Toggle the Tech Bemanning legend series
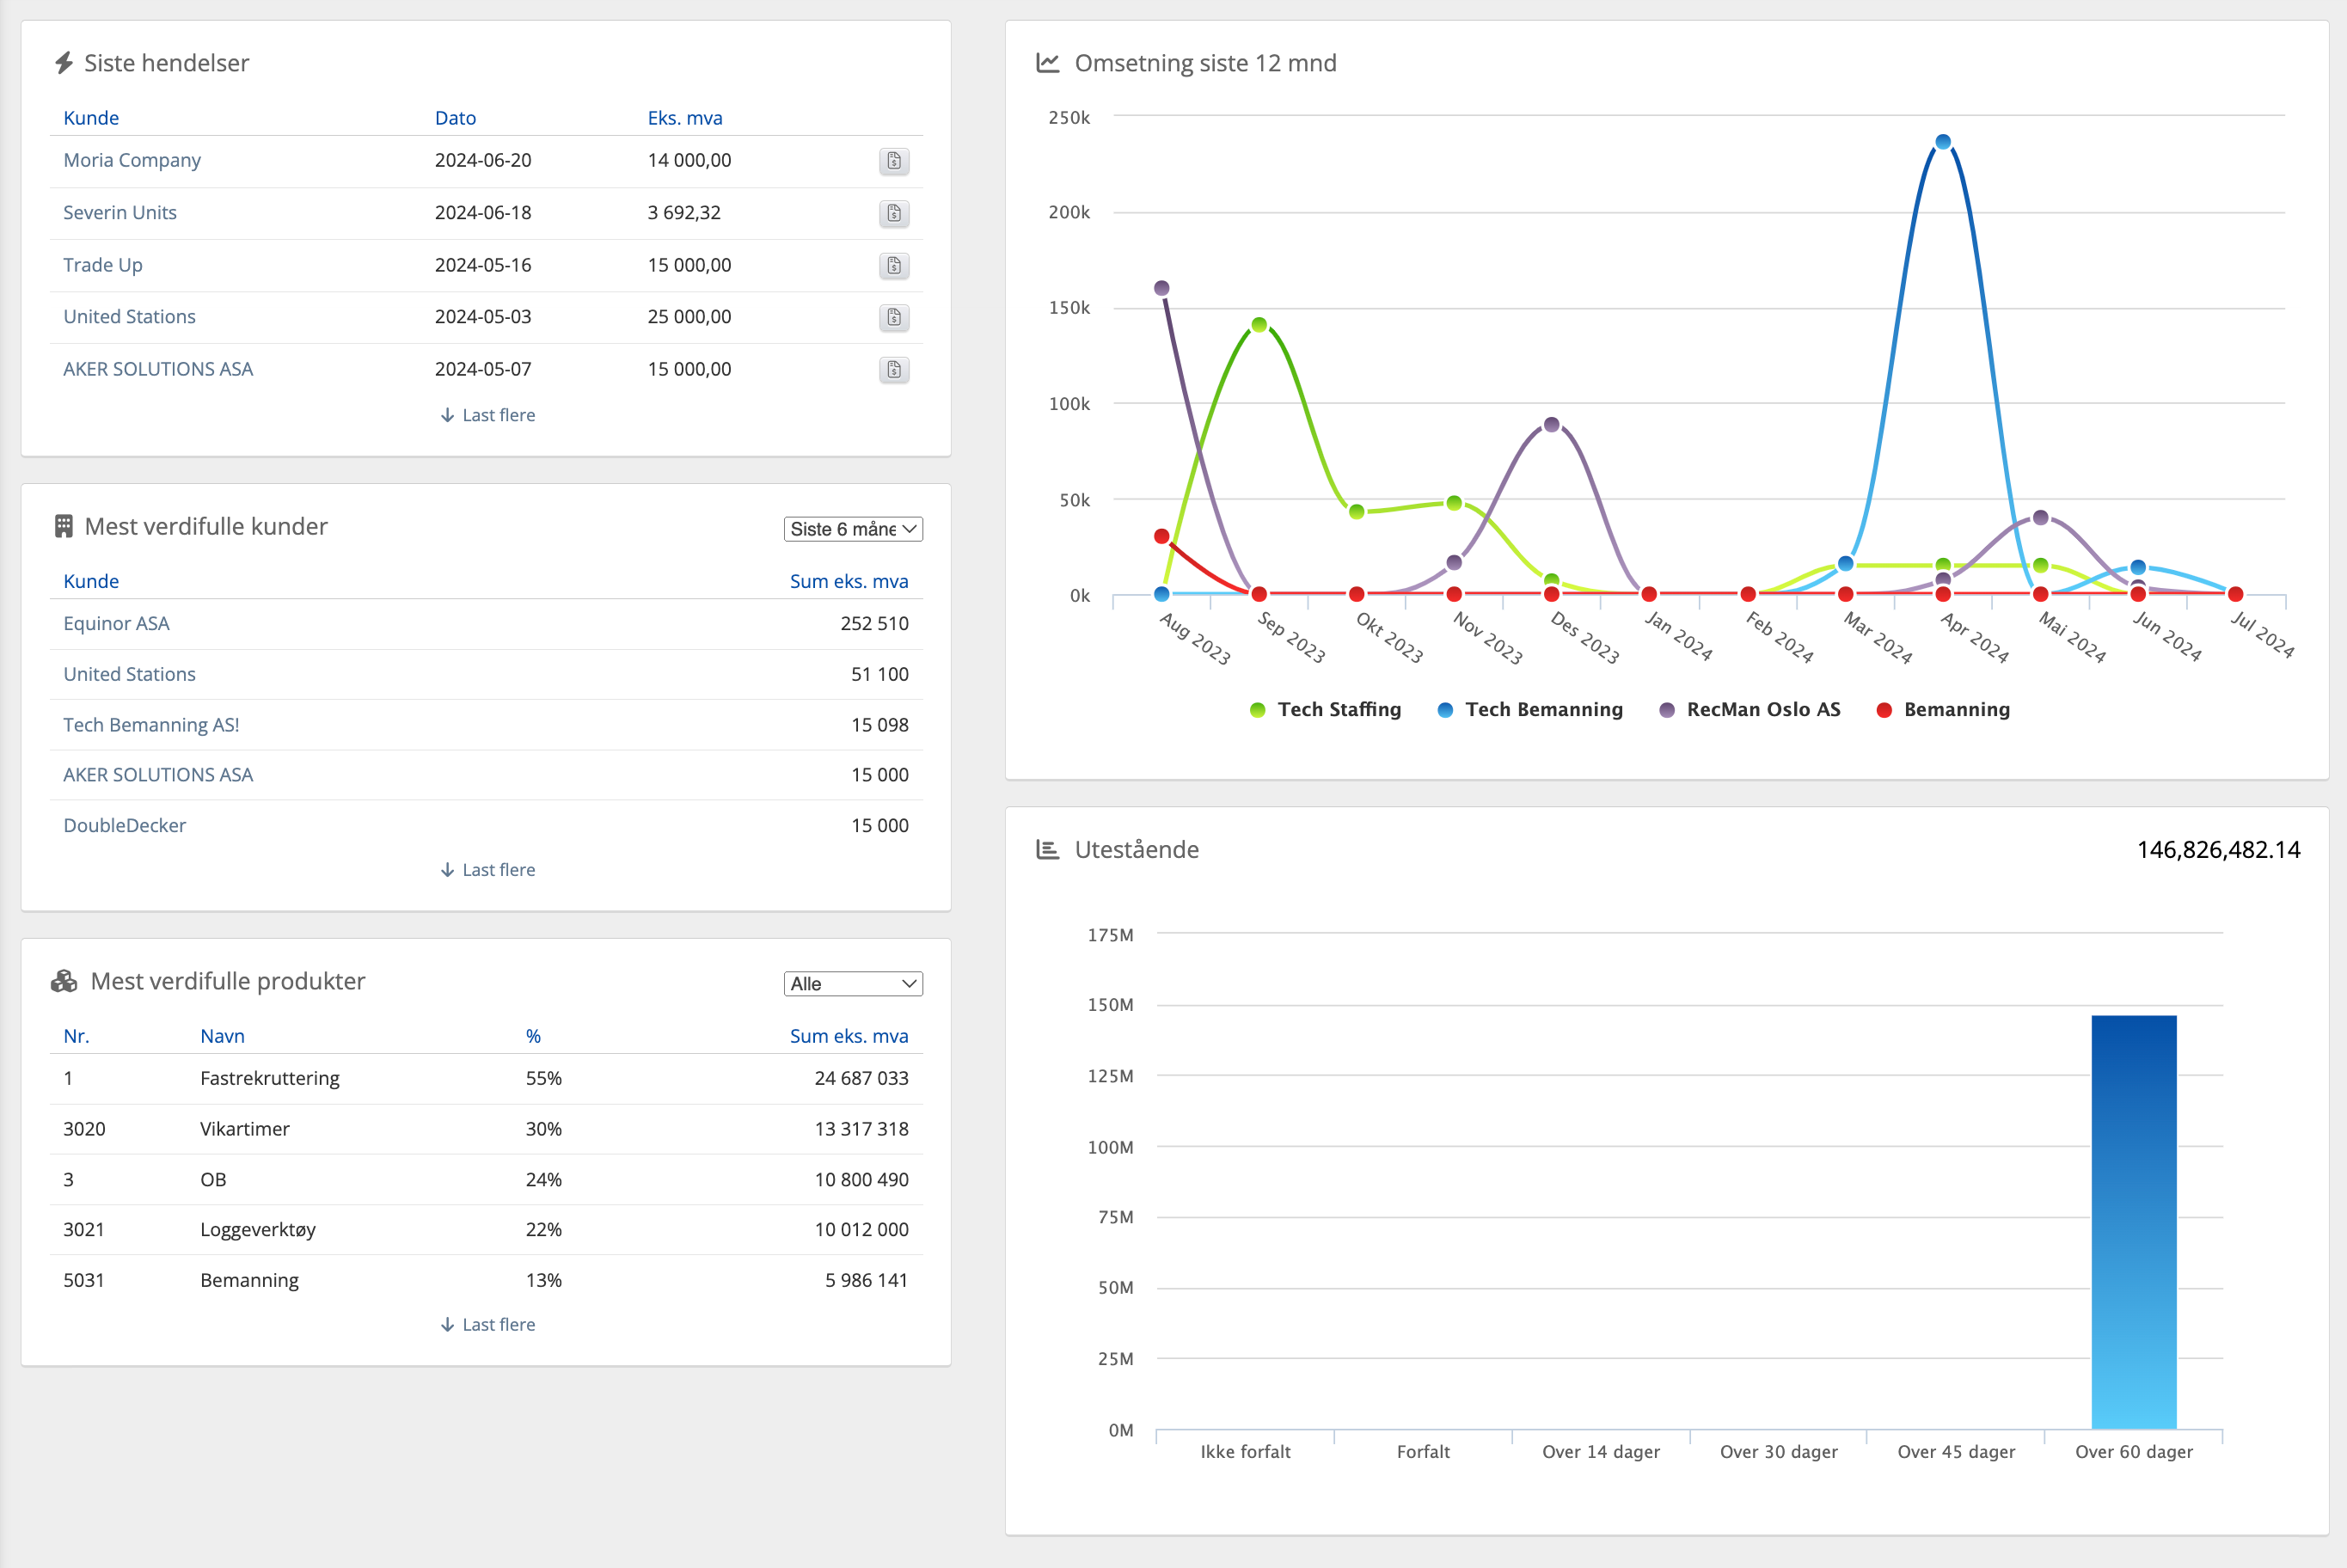Viewport: 2347px width, 1568px height. click(x=1543, y=709)
